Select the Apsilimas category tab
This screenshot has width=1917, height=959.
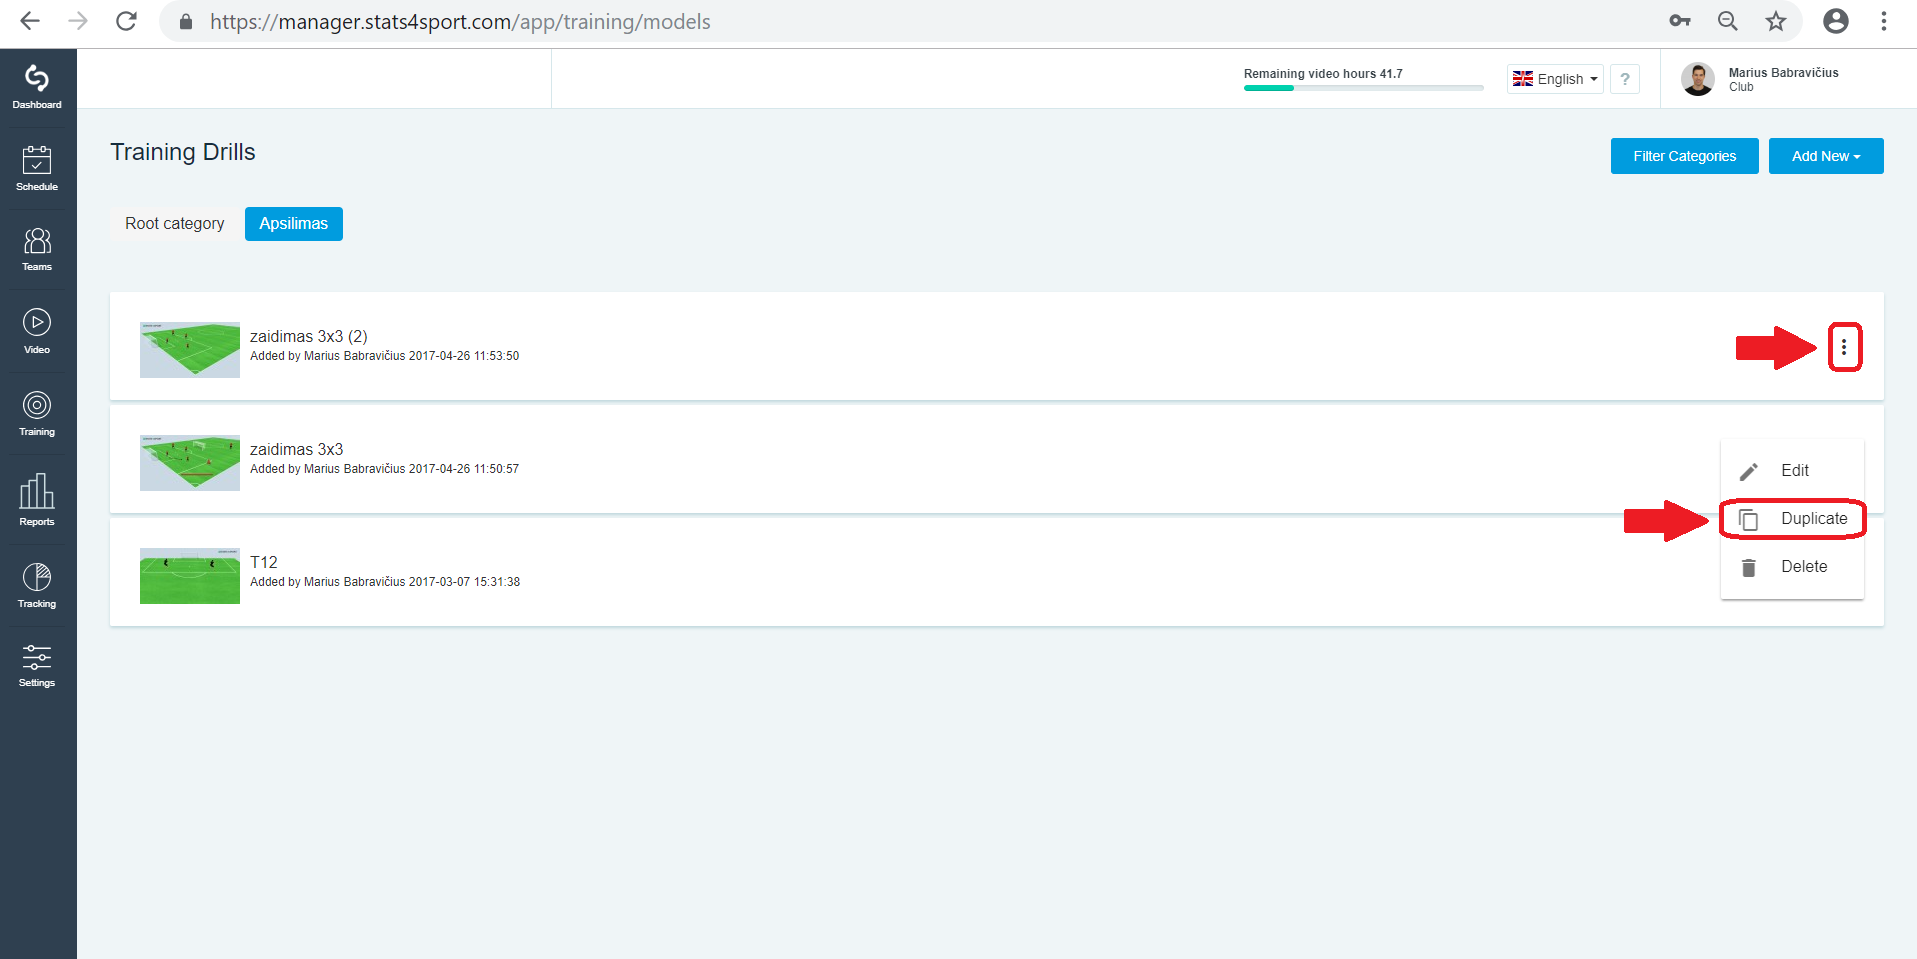pos(294,224)
